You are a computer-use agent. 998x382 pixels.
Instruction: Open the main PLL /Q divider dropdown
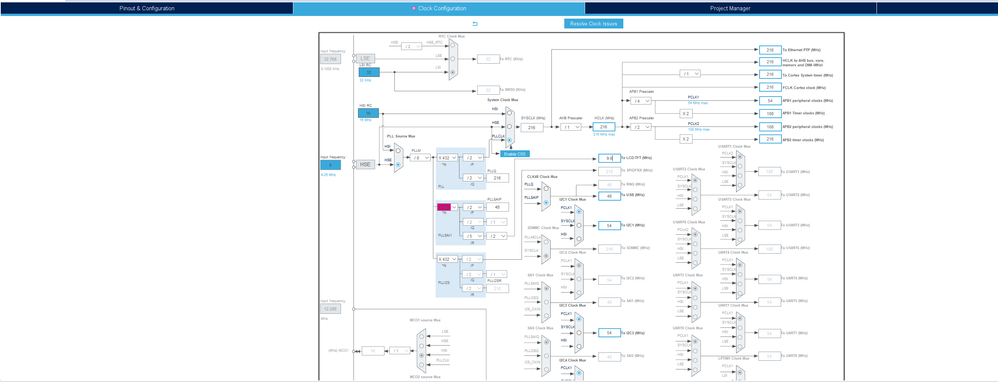pyautogui.click(x=474, y=178)
